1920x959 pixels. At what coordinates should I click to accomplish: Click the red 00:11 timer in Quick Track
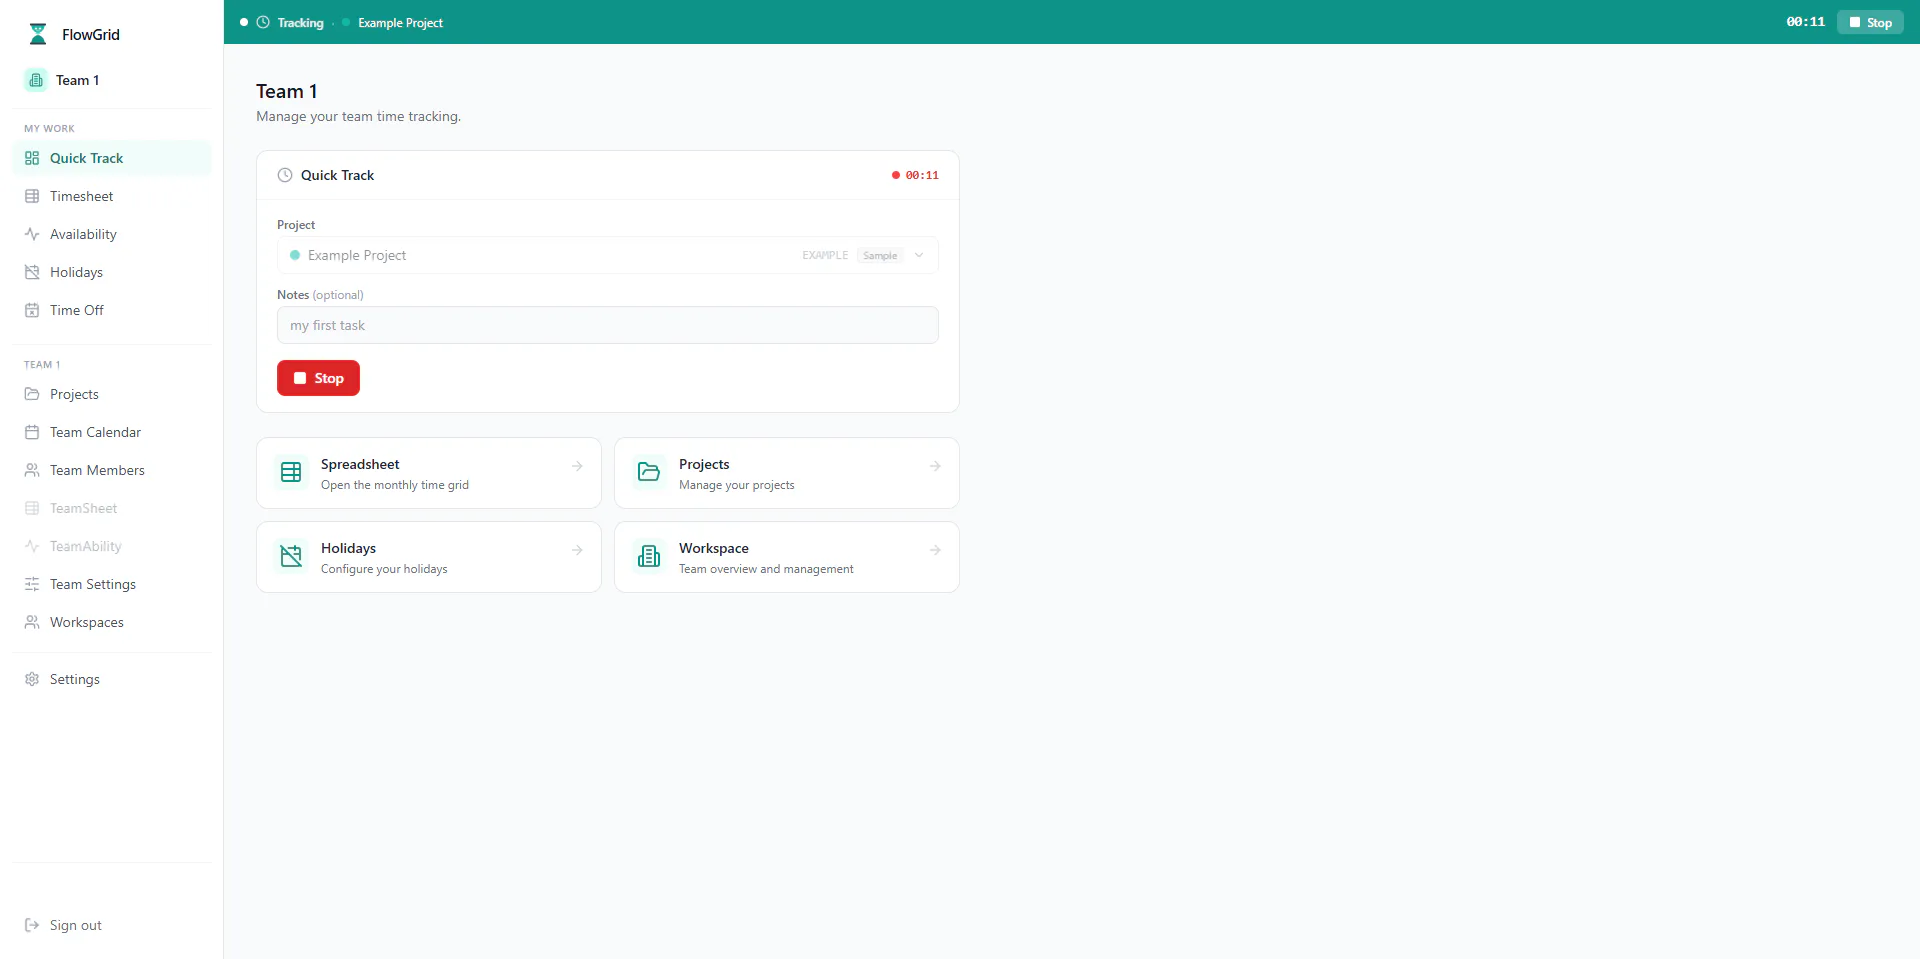pos(922,175)
